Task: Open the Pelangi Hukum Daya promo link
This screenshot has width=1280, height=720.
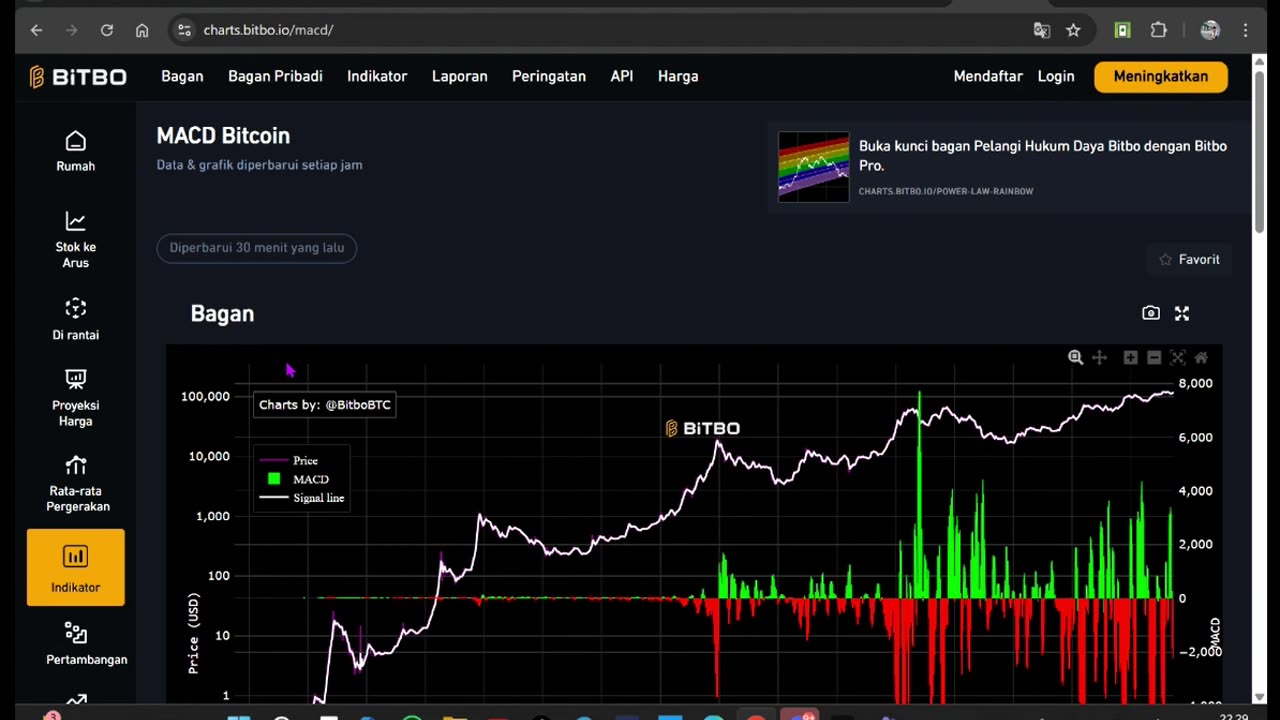Action: point(1043,155)
